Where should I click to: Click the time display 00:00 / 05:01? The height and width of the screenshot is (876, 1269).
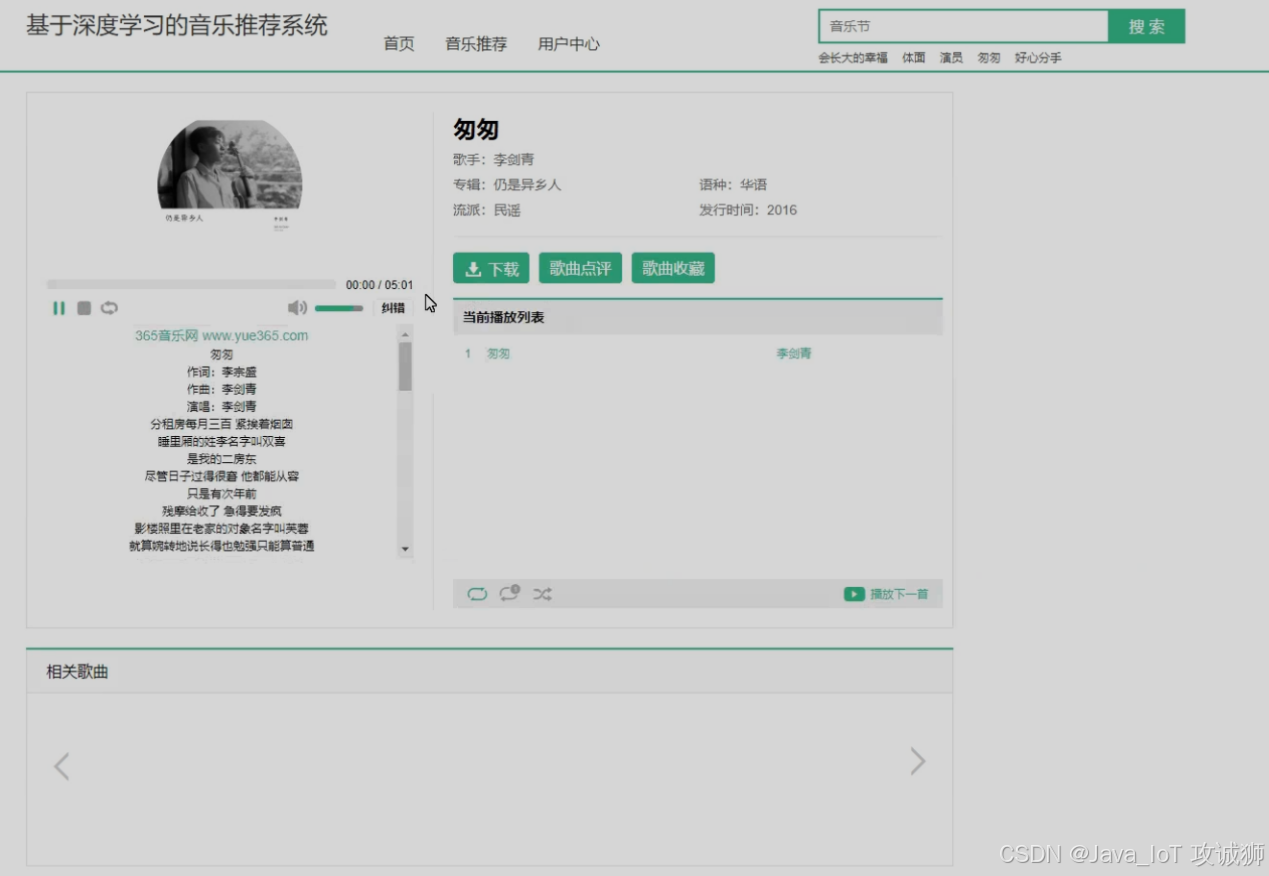379,285
